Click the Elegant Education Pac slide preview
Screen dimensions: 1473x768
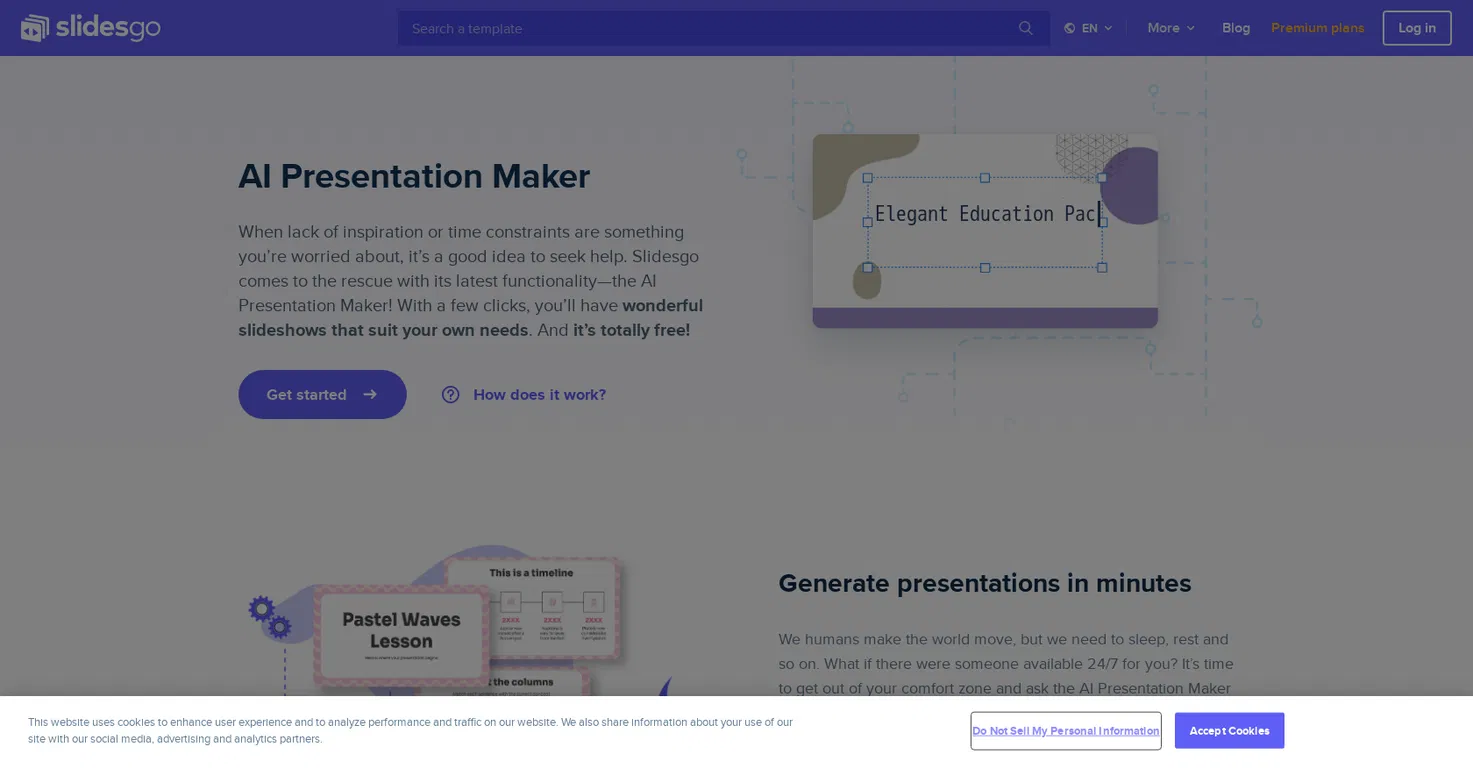pos(985,231)
